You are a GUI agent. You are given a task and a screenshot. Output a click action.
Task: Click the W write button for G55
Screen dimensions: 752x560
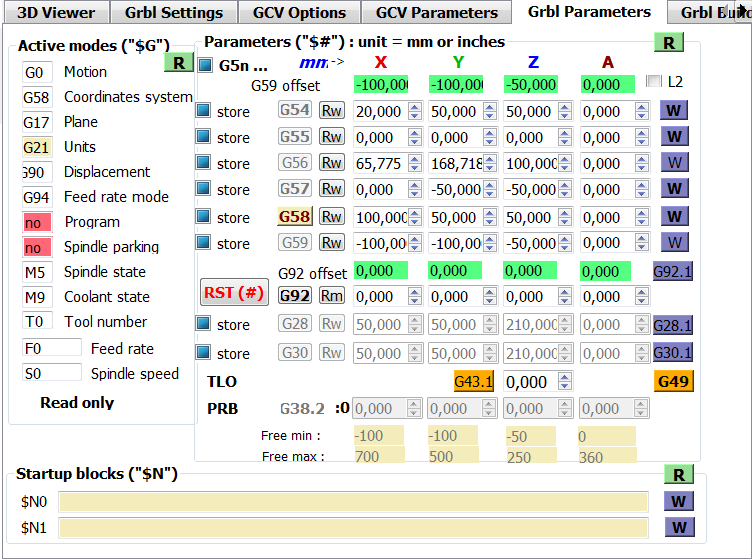coord(674,137)
